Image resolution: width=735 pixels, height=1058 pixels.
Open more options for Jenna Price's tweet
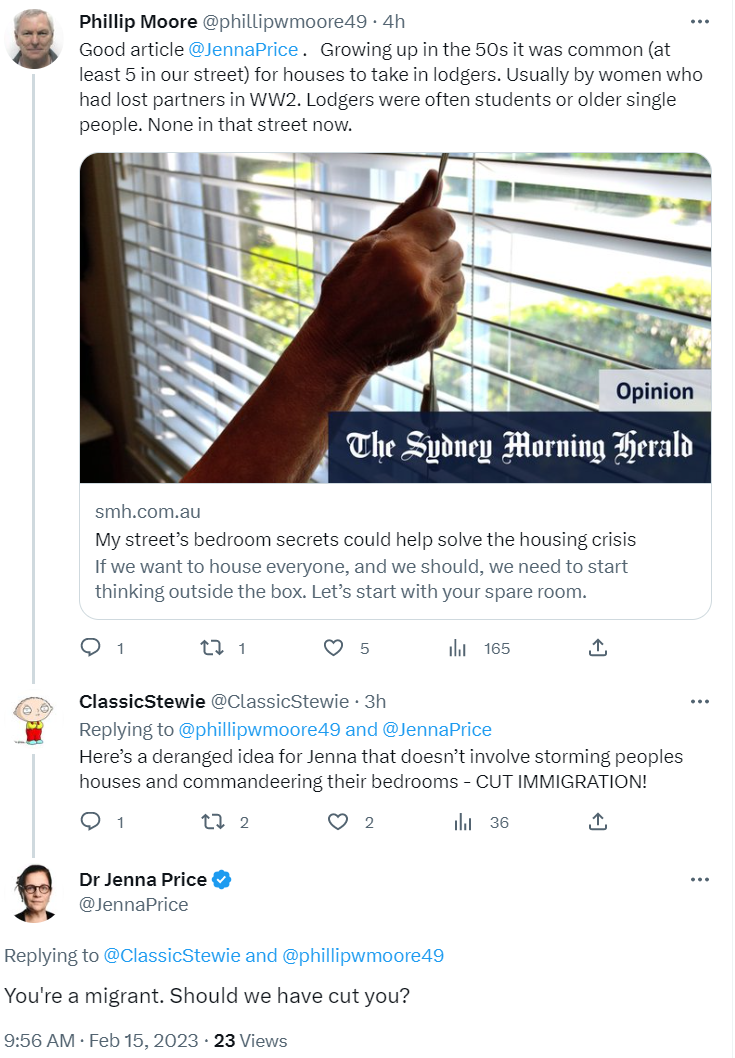pos(700,880)
